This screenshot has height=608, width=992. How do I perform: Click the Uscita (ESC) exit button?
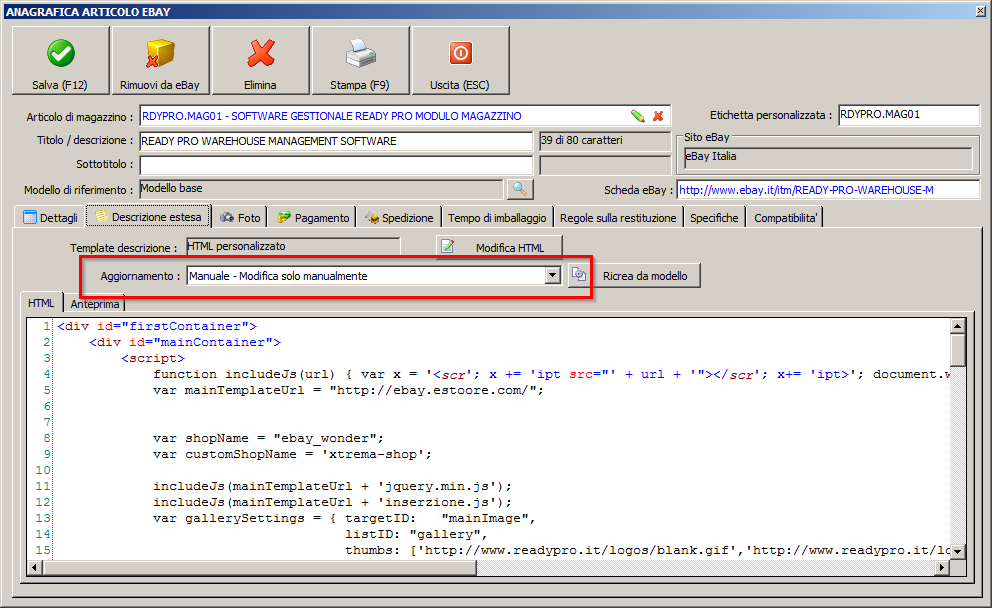click(461, 61)
